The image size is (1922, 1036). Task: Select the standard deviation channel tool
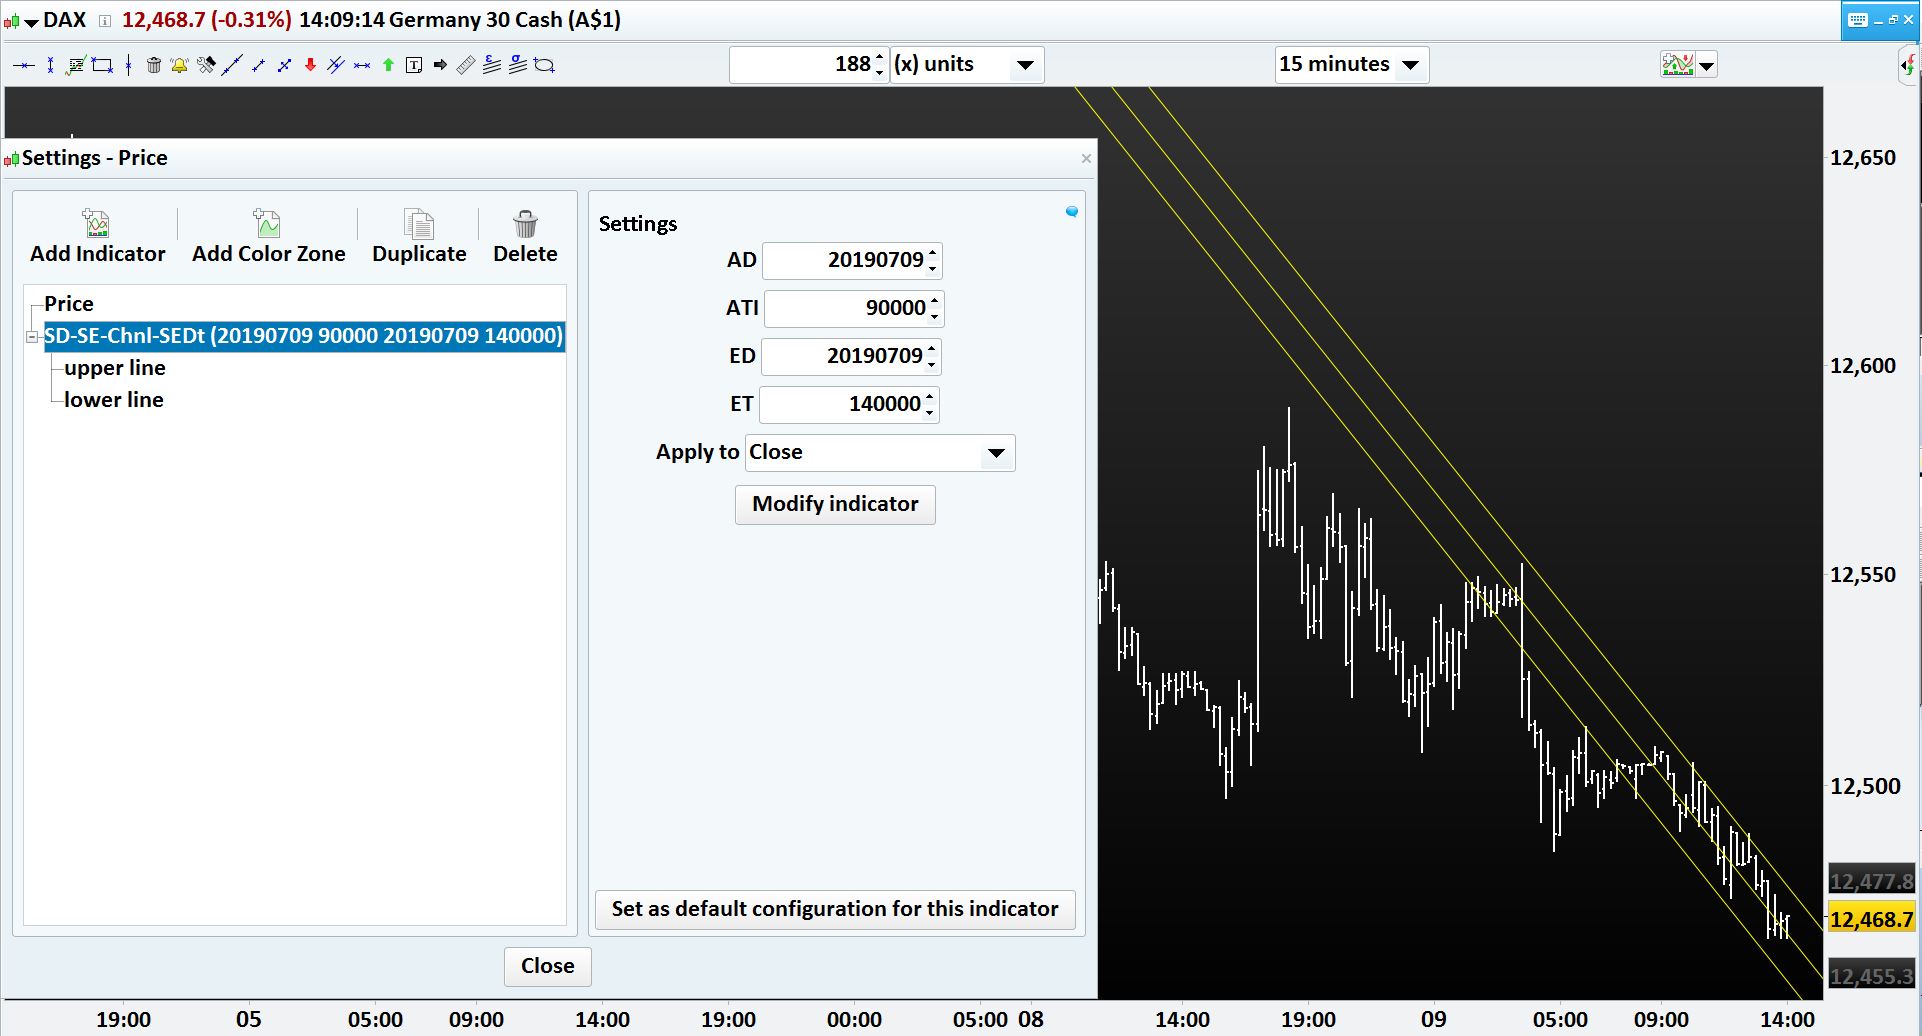point(518,66)
